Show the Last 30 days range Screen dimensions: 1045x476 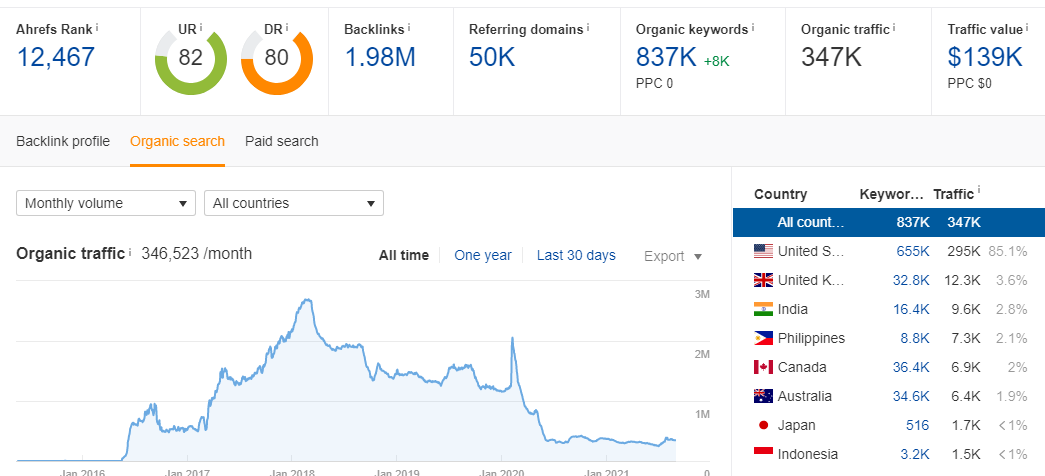576,255
